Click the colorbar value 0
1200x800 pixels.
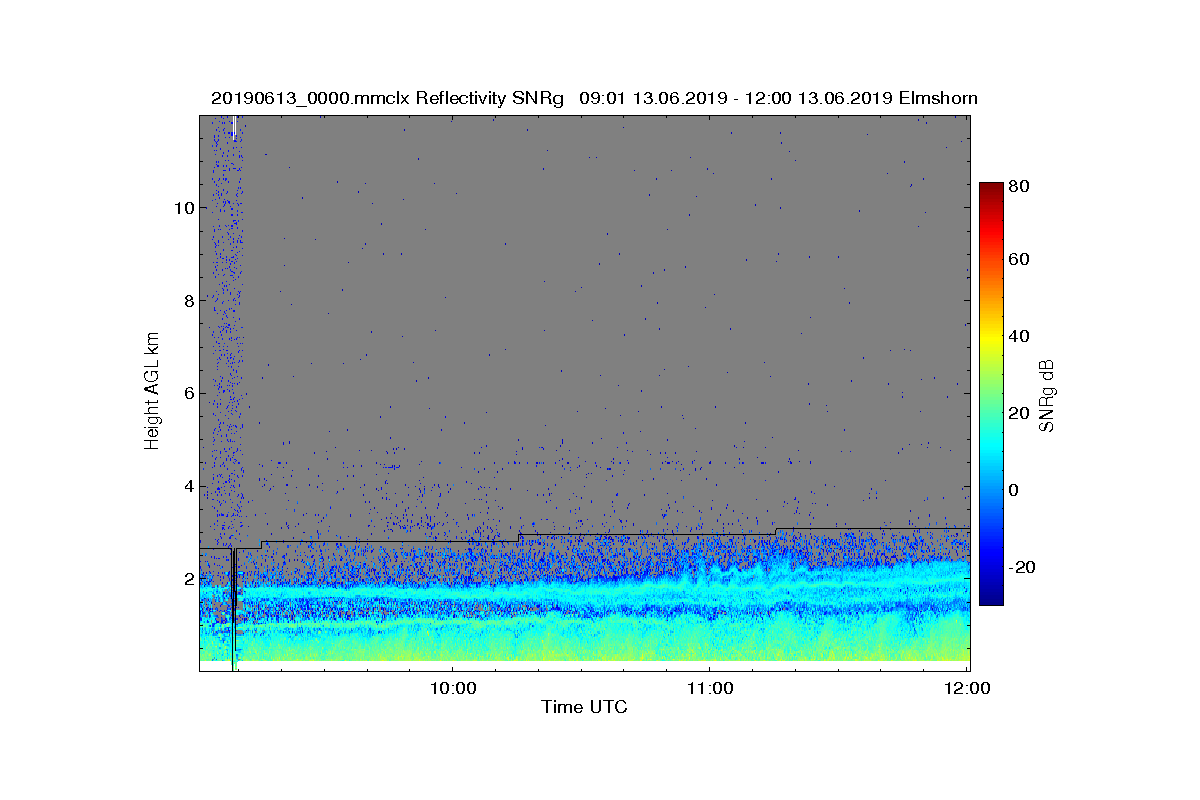click(1015, 490)
